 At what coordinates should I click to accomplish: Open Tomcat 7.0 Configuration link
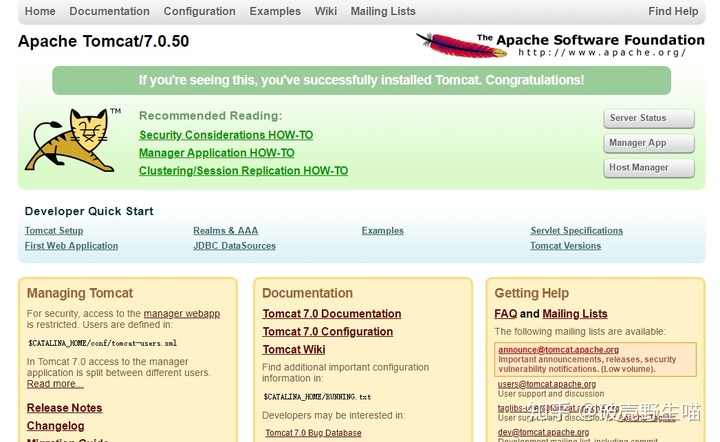(327, 331)
